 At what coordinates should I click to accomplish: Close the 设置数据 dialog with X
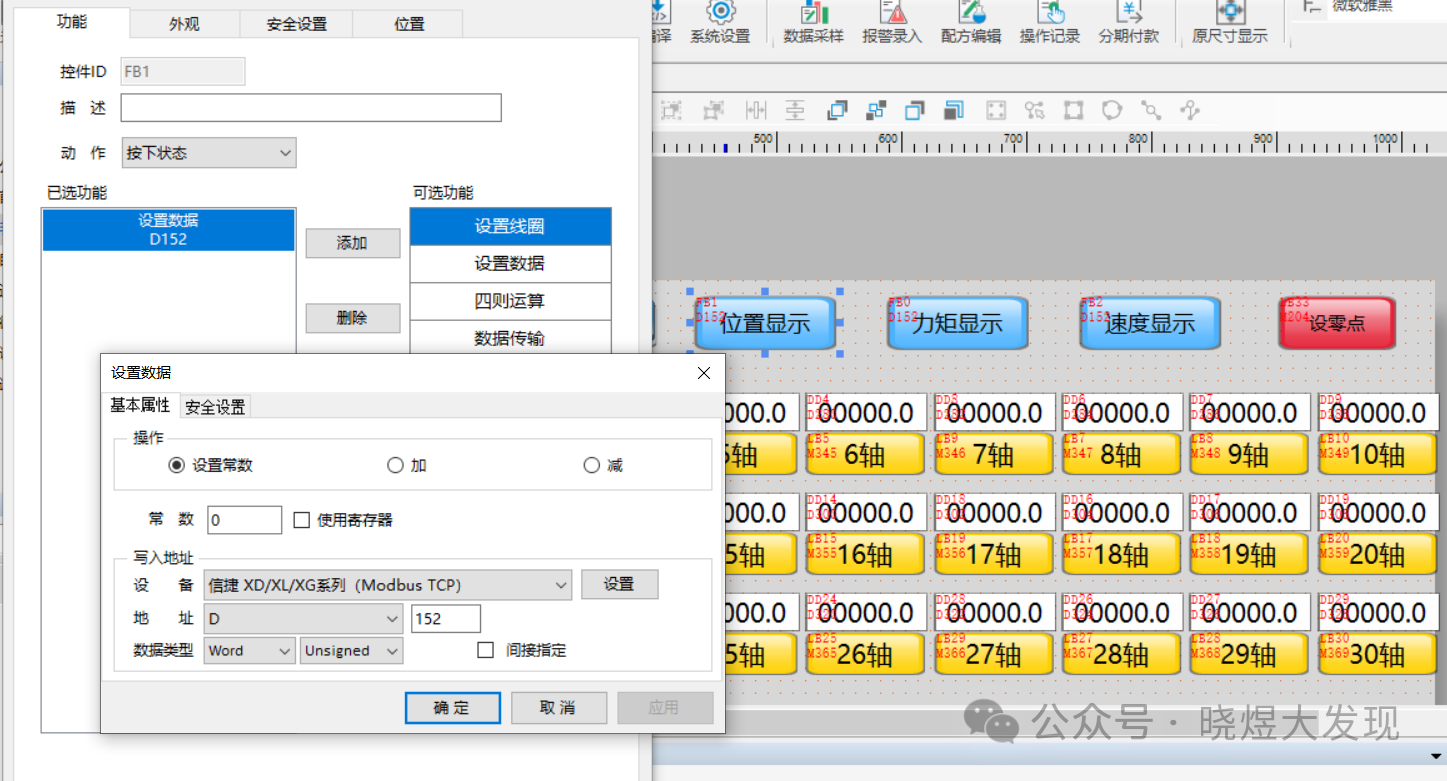pos(704,373)
